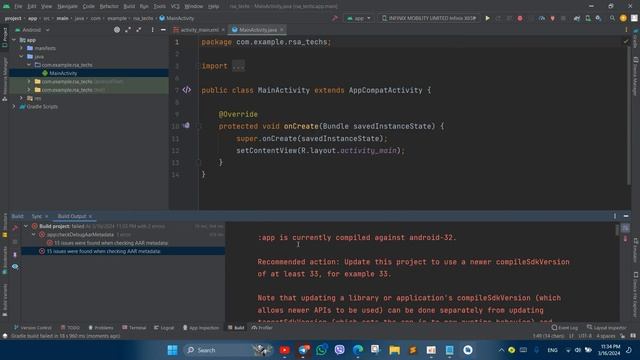Expand the res folder
This screenshot has height=360, width=640.
22,98
